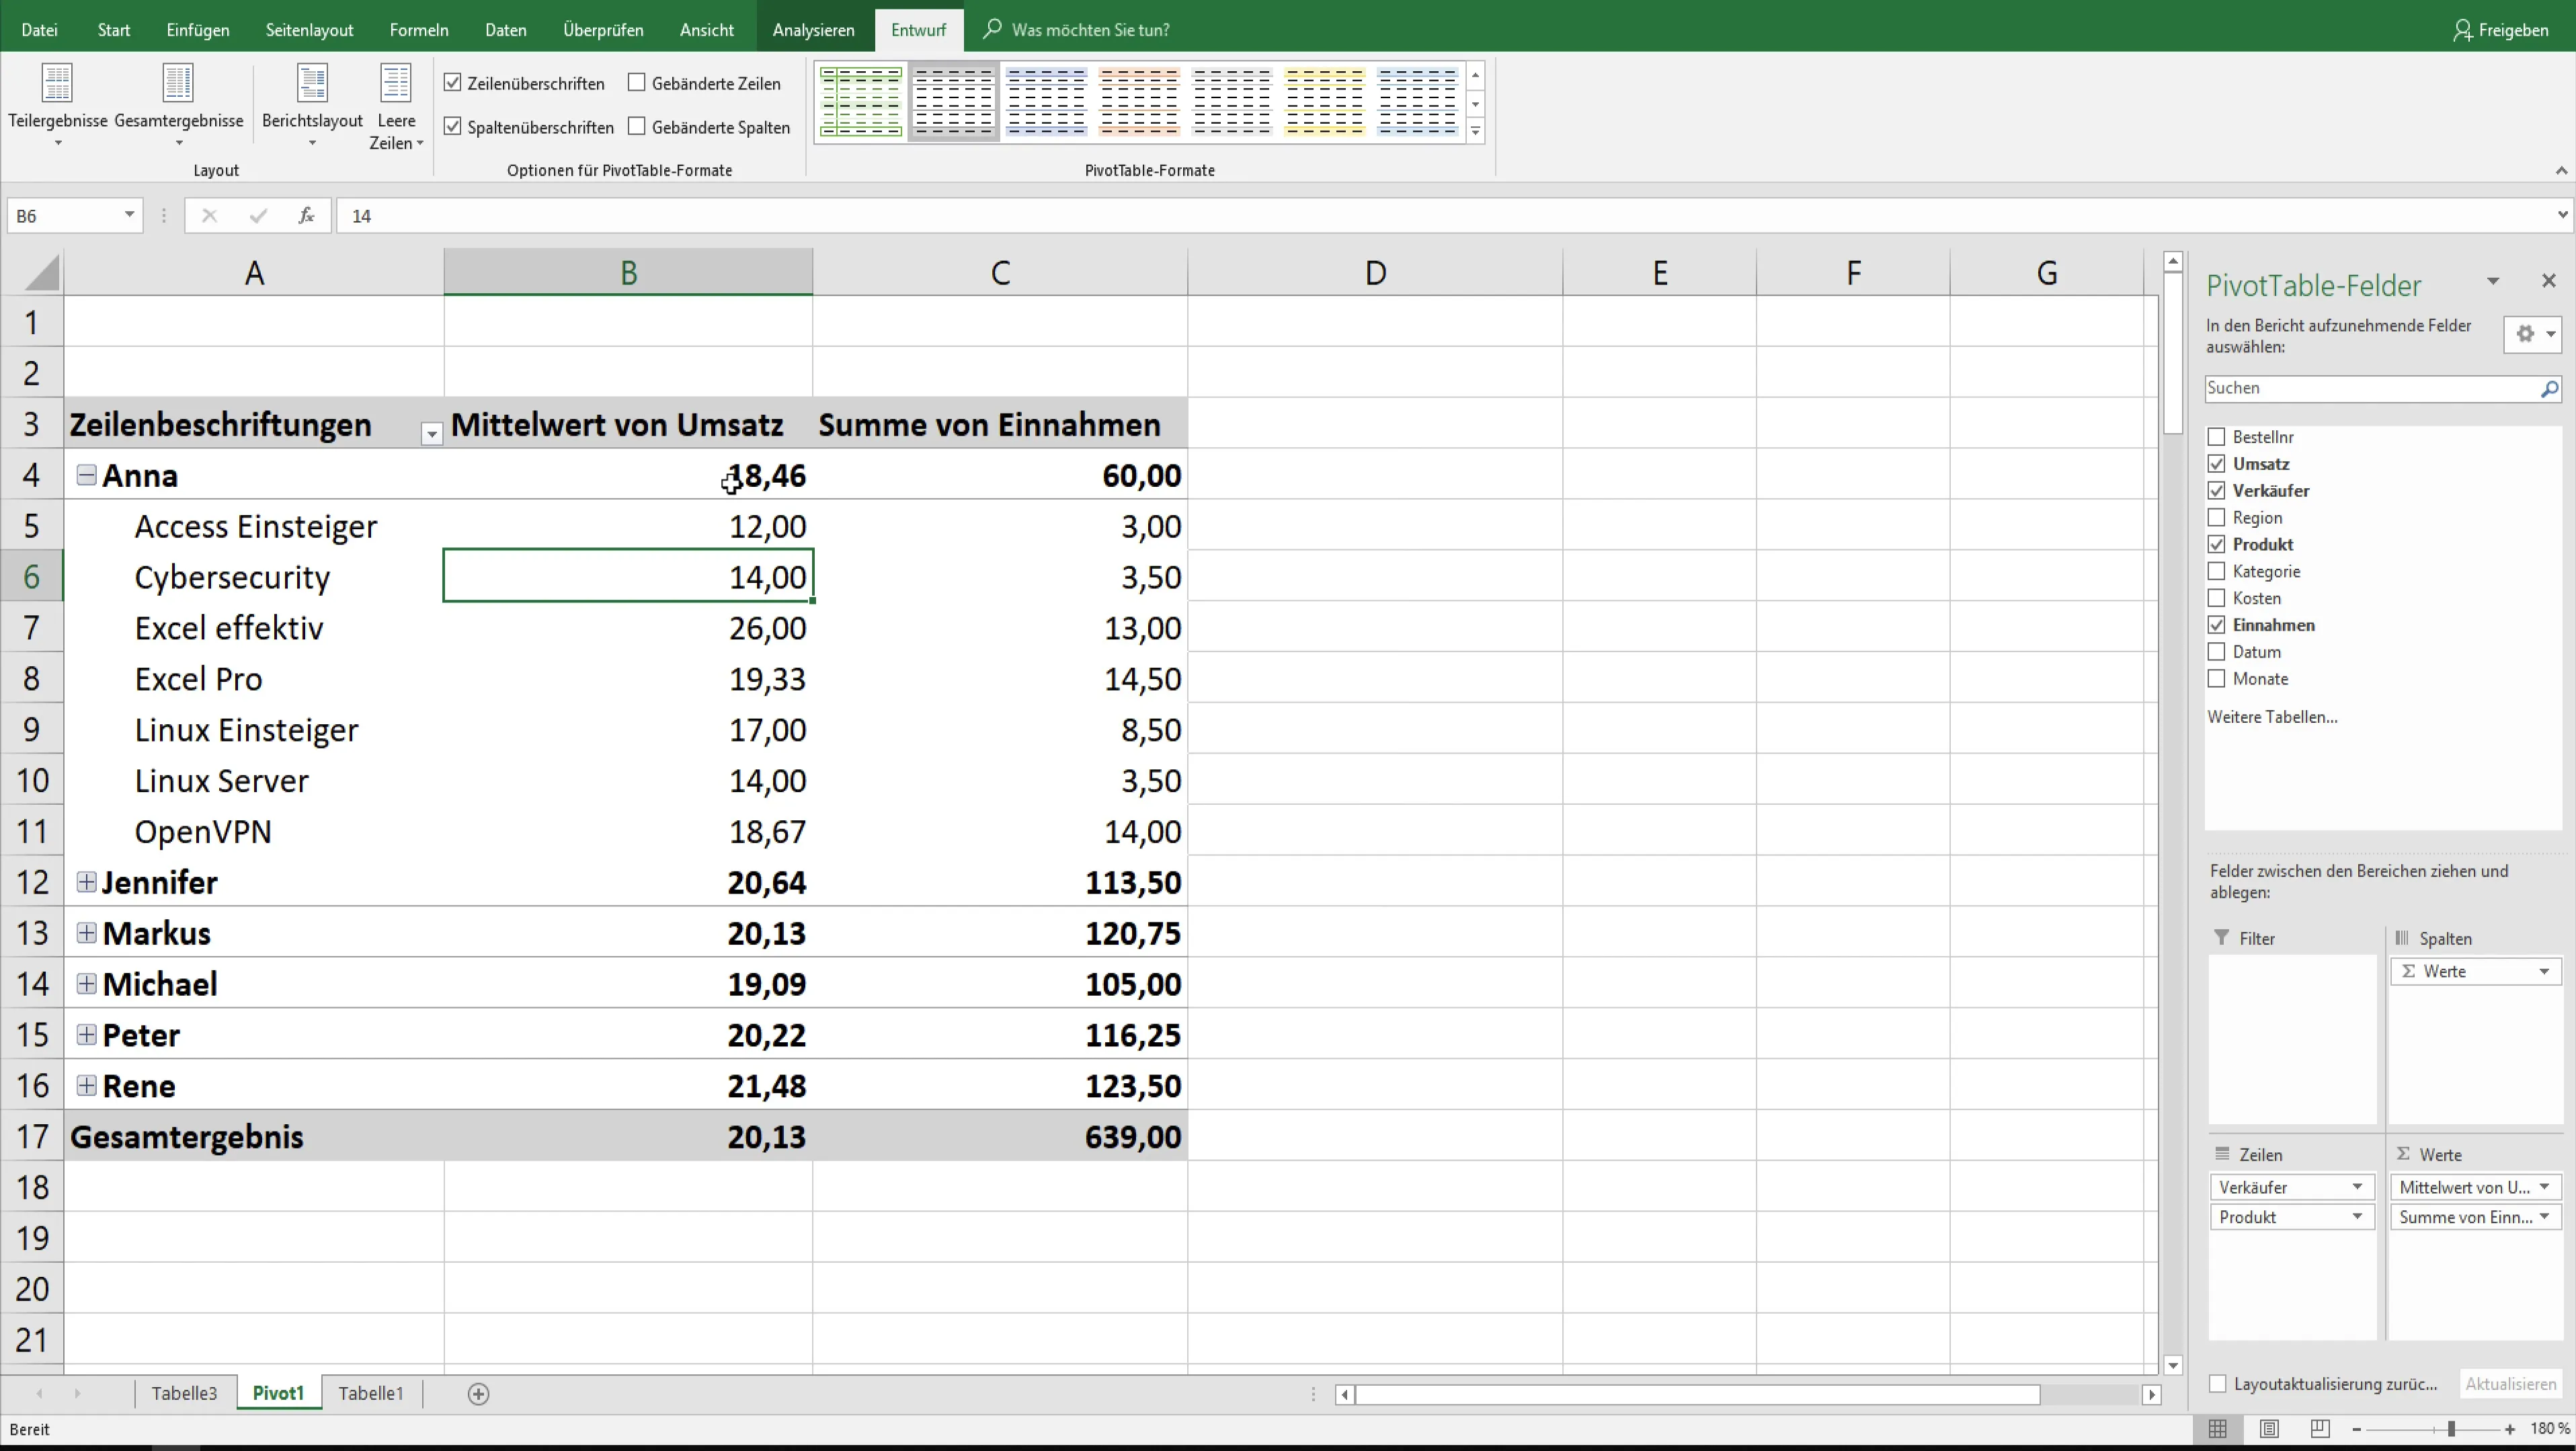Screen dimensions: 2576x1451
Task: Open the Datei menu tab
Action: [39, 30]
